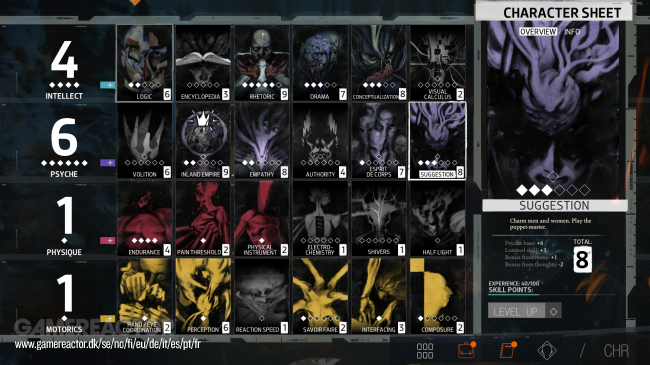Click the Level Up button
The height and width of the screenshot is (365, 650).
click(525, 311)
